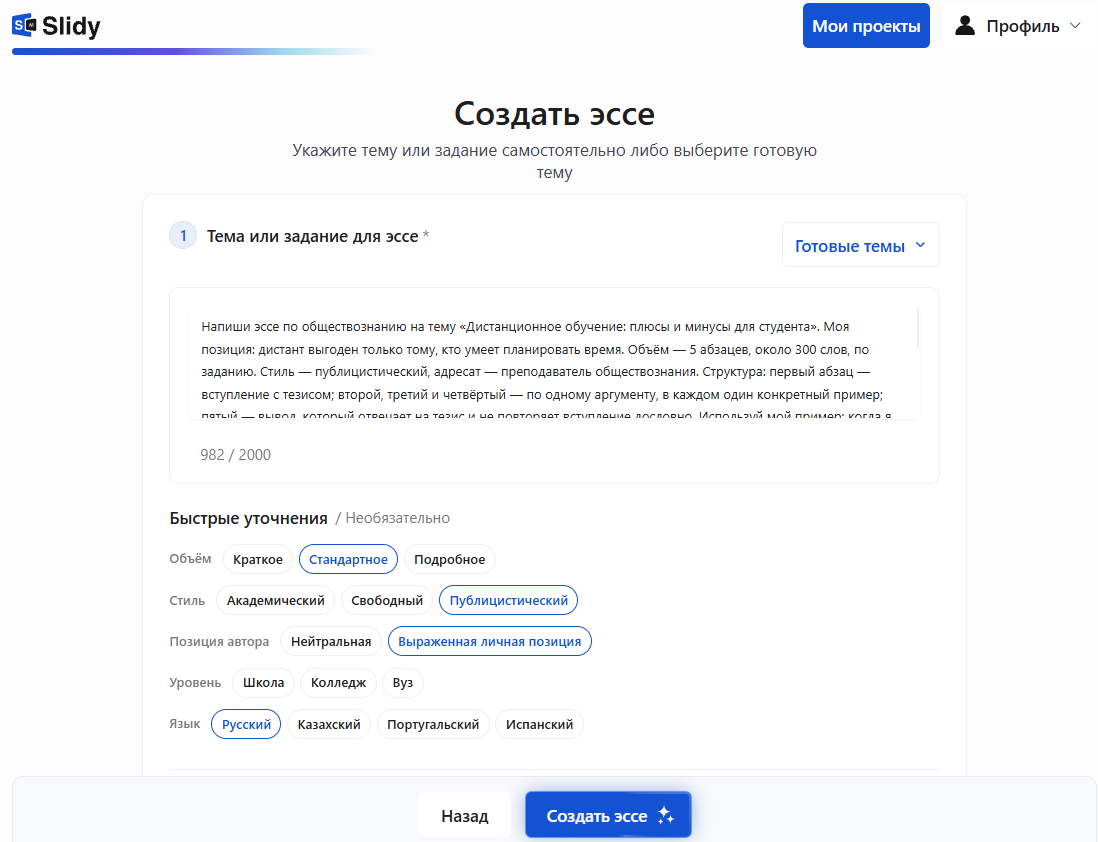Select the Вуз level
Screen dimensions: 1098x842
(403, 683)
